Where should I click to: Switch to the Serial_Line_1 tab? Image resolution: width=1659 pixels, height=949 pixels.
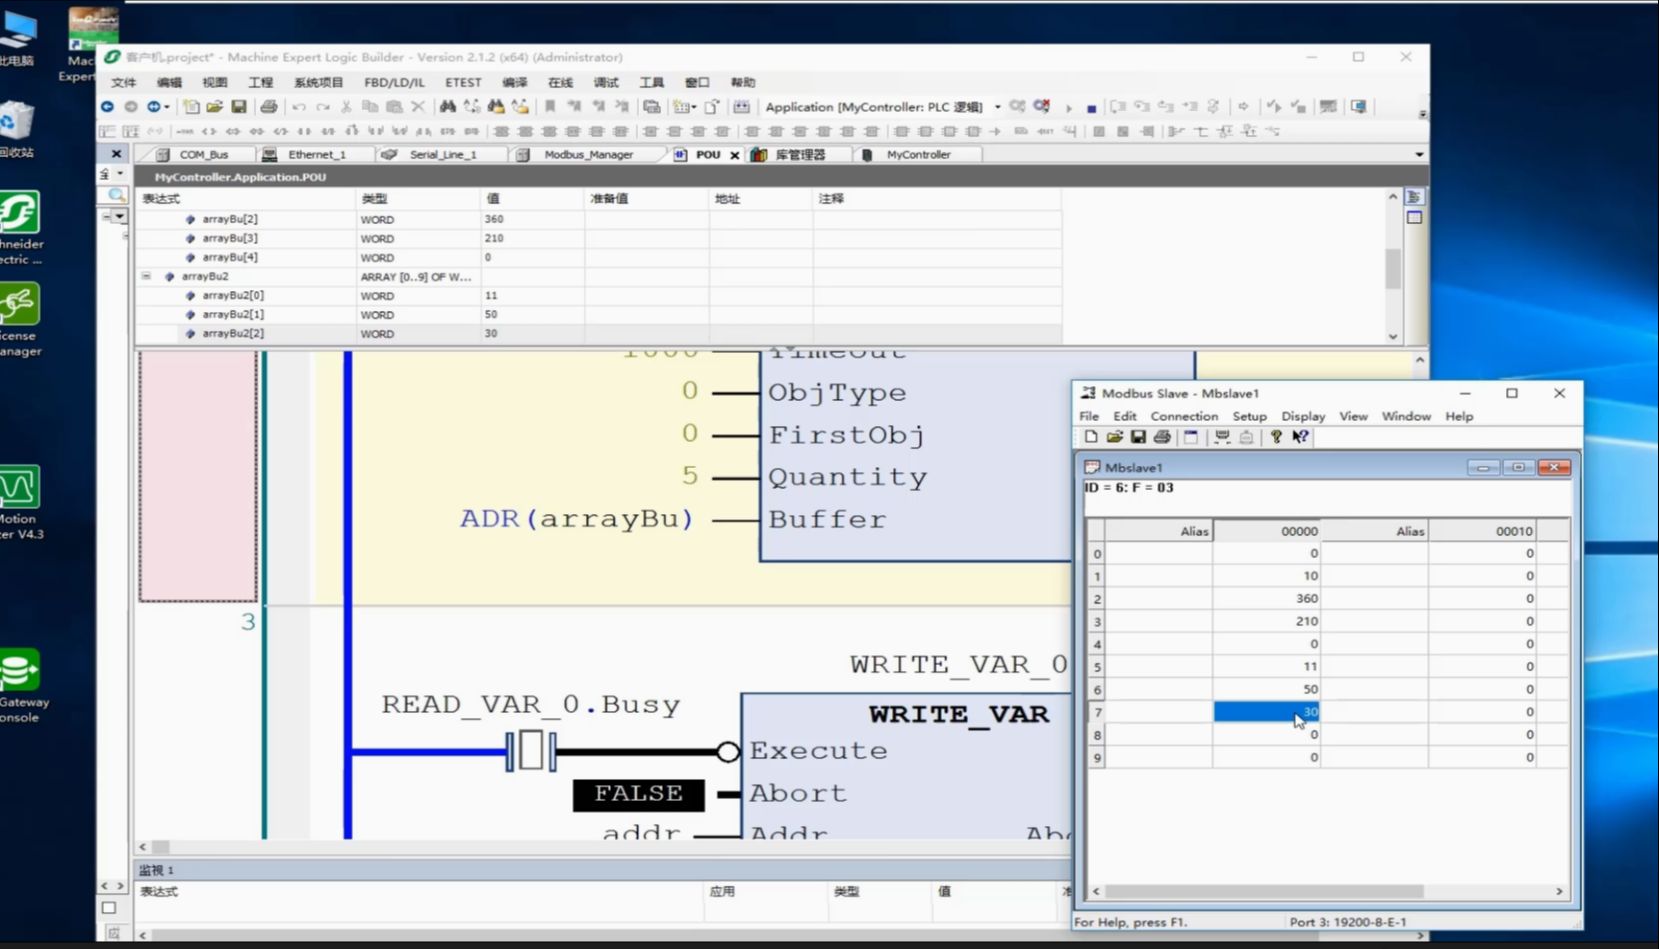[x=442, y=155]
